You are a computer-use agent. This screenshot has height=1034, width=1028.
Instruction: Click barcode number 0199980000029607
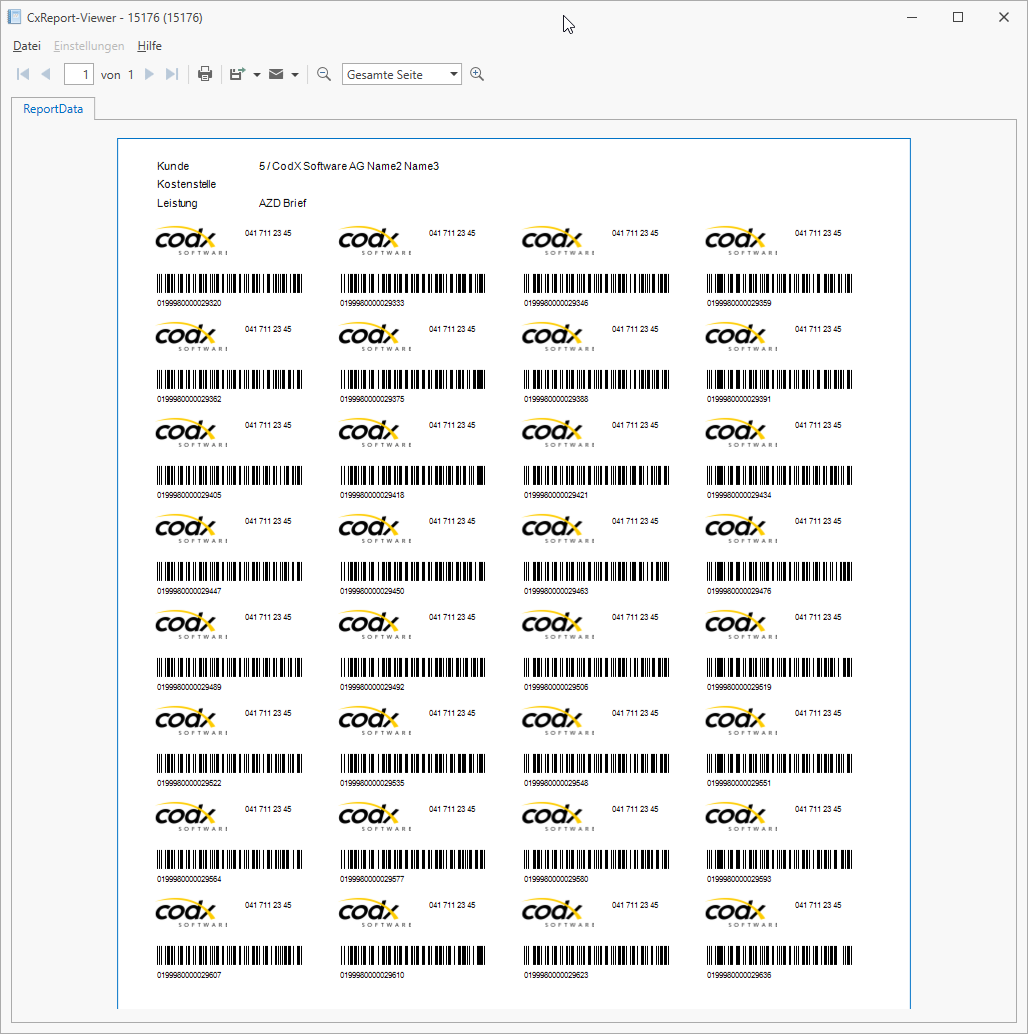pos(189,975)
